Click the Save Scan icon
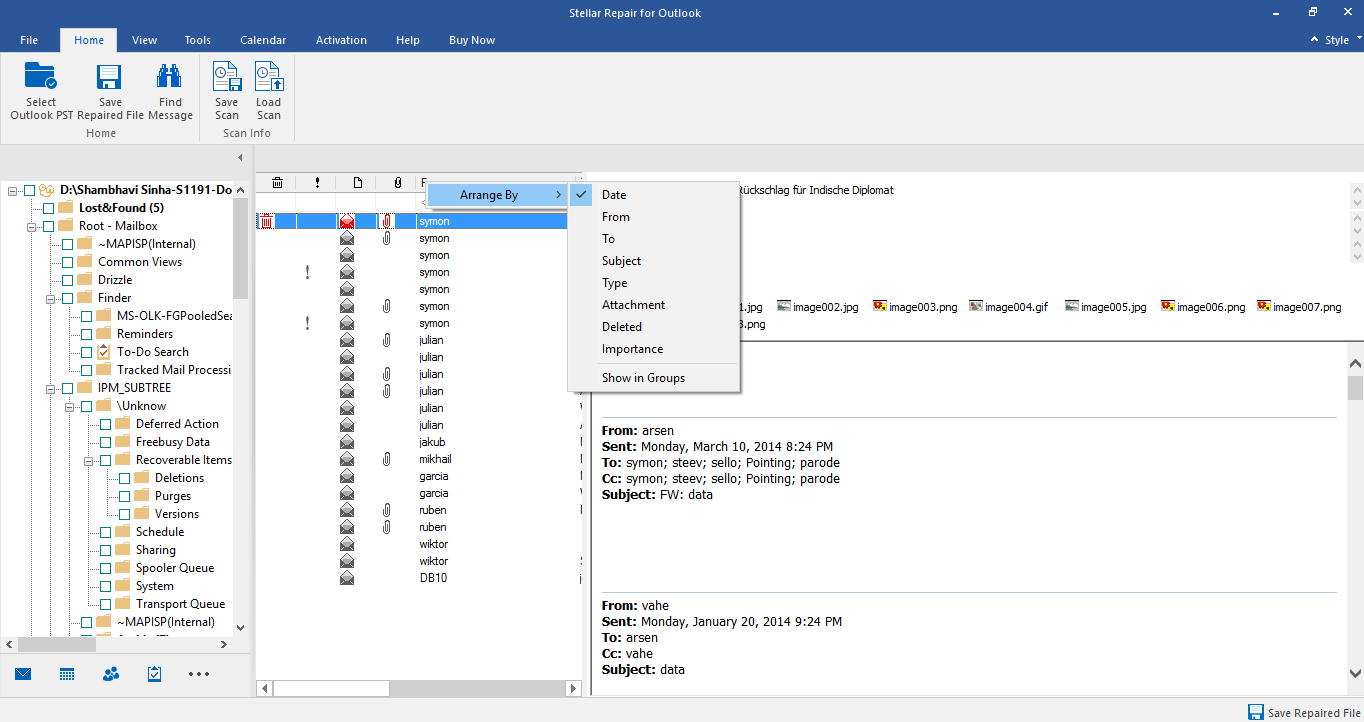This screenshot has width=1364, height=722. click(227, 78)
